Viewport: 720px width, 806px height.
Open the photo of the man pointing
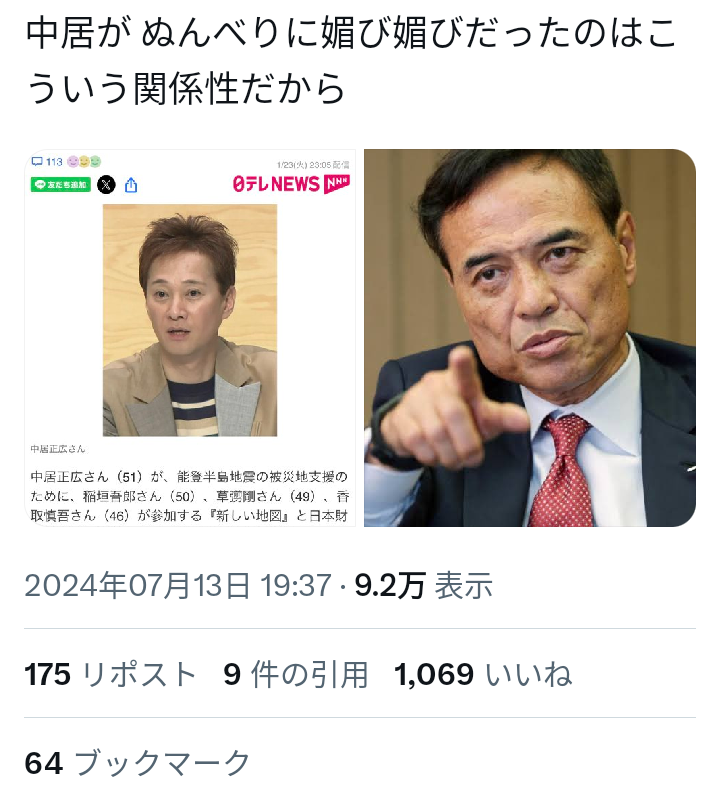click(x=530, y=338)
